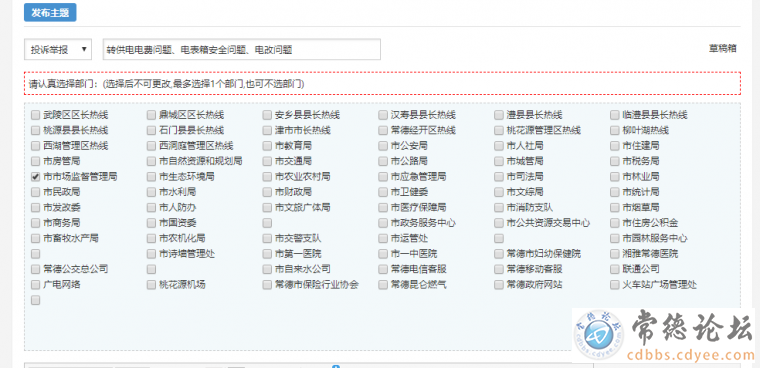Select the 市教育局 checkbox
The height and width of the screenshot is (368, 760).
(x=267, y=146)
